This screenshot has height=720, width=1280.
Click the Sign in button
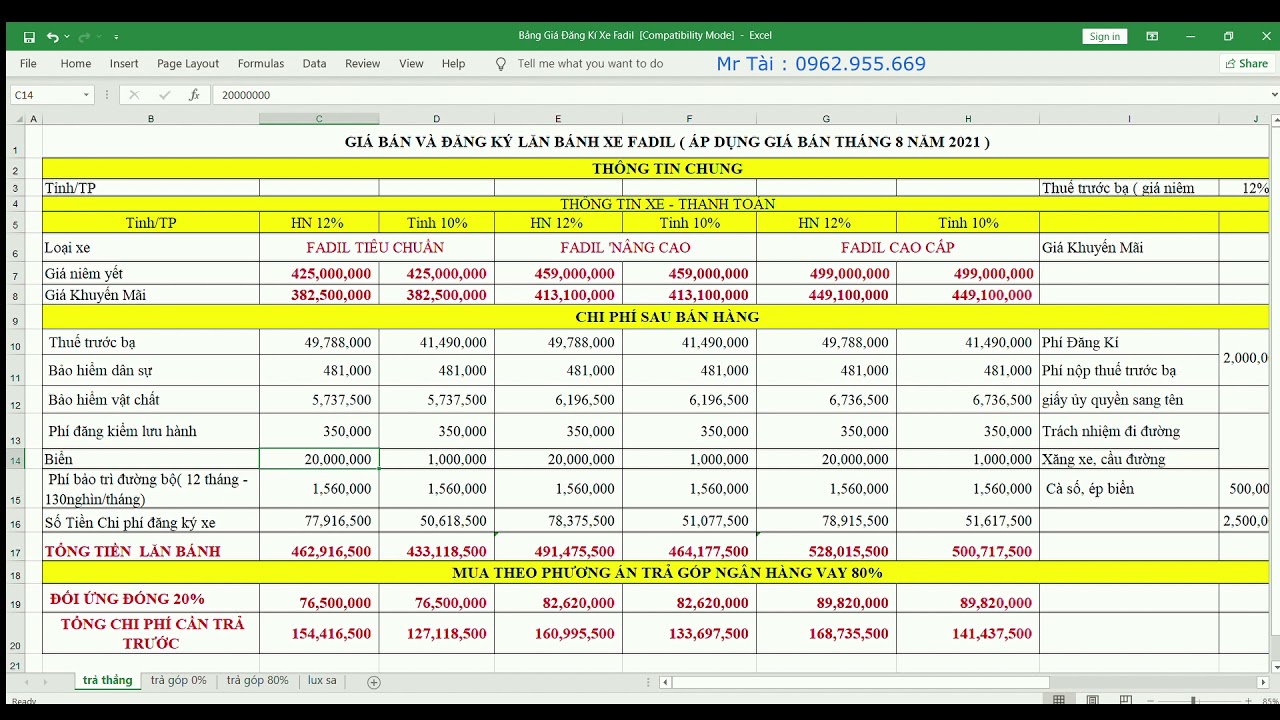tap(1104, 36)
